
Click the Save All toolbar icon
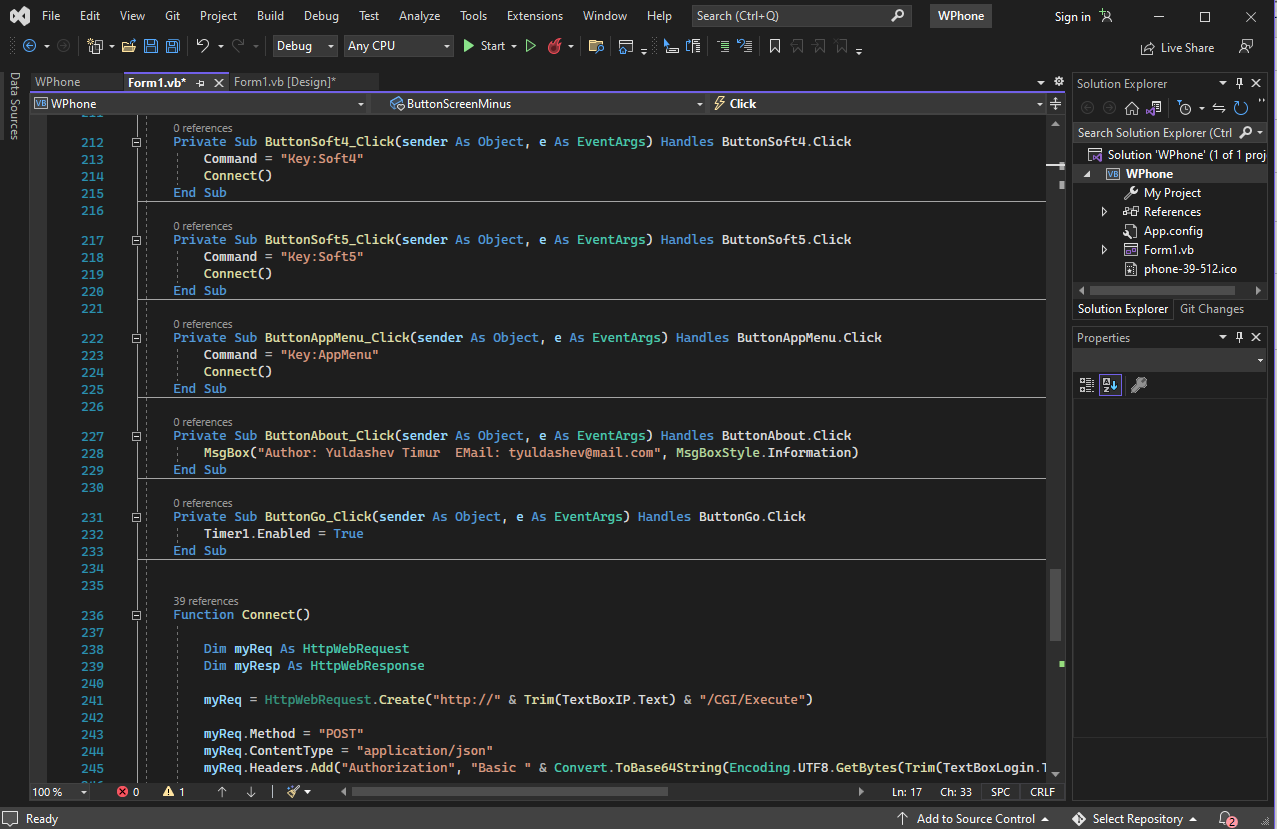click(x=172, y=46)
